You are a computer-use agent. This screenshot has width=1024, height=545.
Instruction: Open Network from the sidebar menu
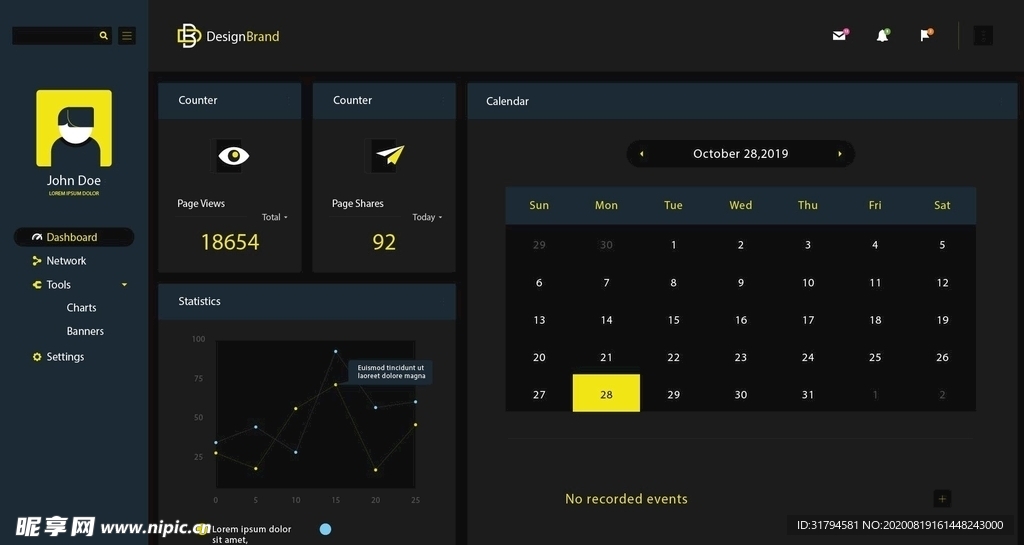(x=66, y=261)
